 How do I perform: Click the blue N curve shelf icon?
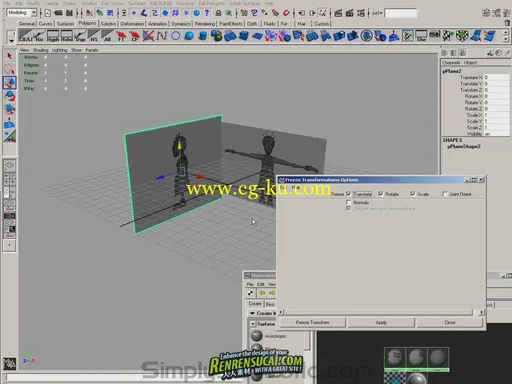162,35
